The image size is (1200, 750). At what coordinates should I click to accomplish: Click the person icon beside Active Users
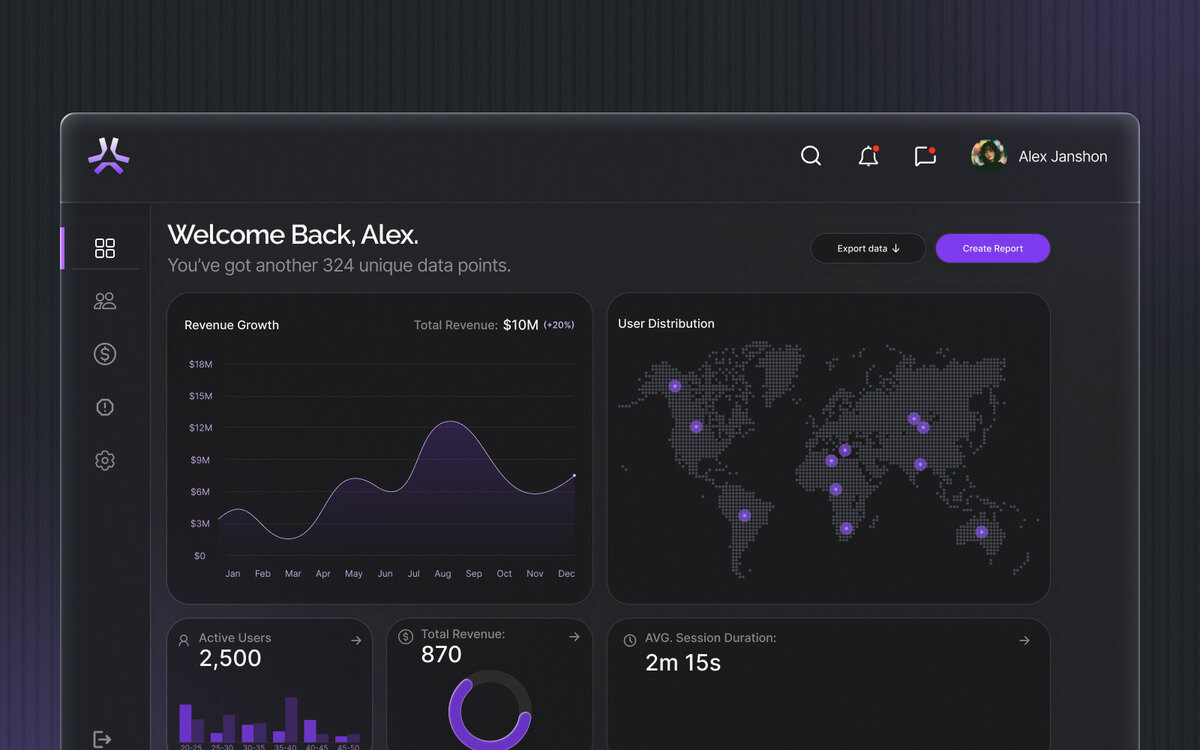click(x=184, y=640)
